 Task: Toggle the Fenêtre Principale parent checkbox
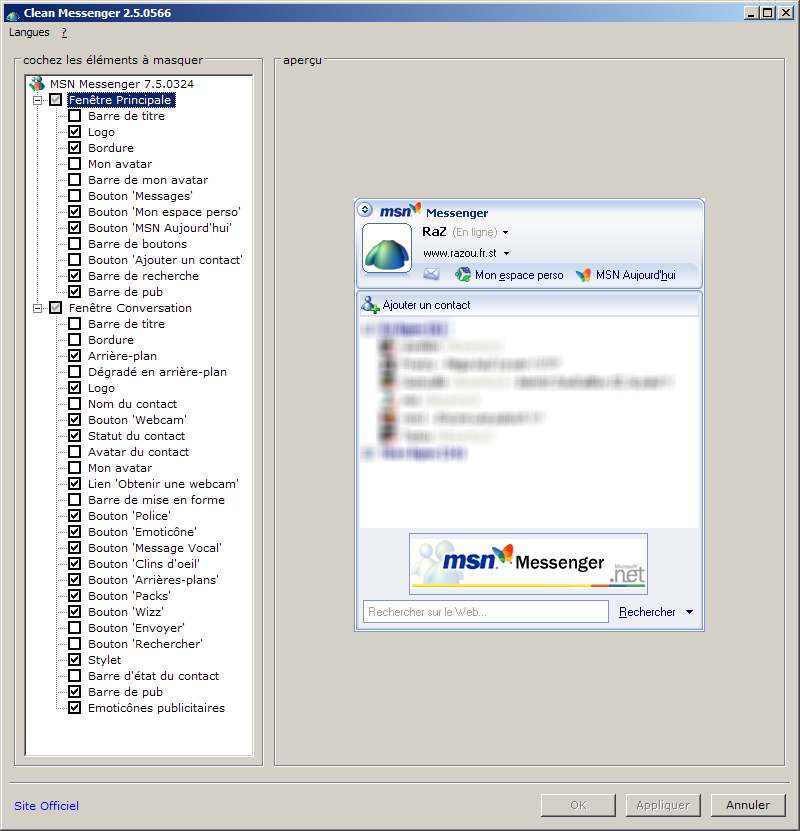coord(56,100)
